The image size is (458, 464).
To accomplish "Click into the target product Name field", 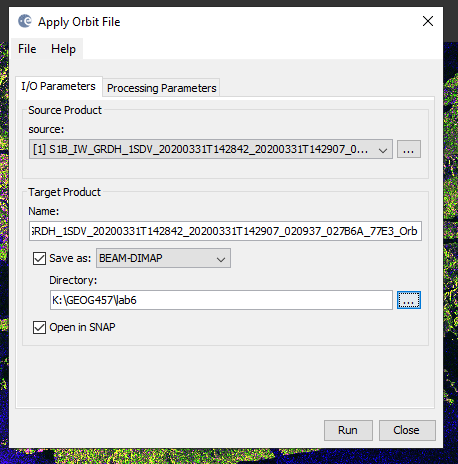I will tap(225, 231).
